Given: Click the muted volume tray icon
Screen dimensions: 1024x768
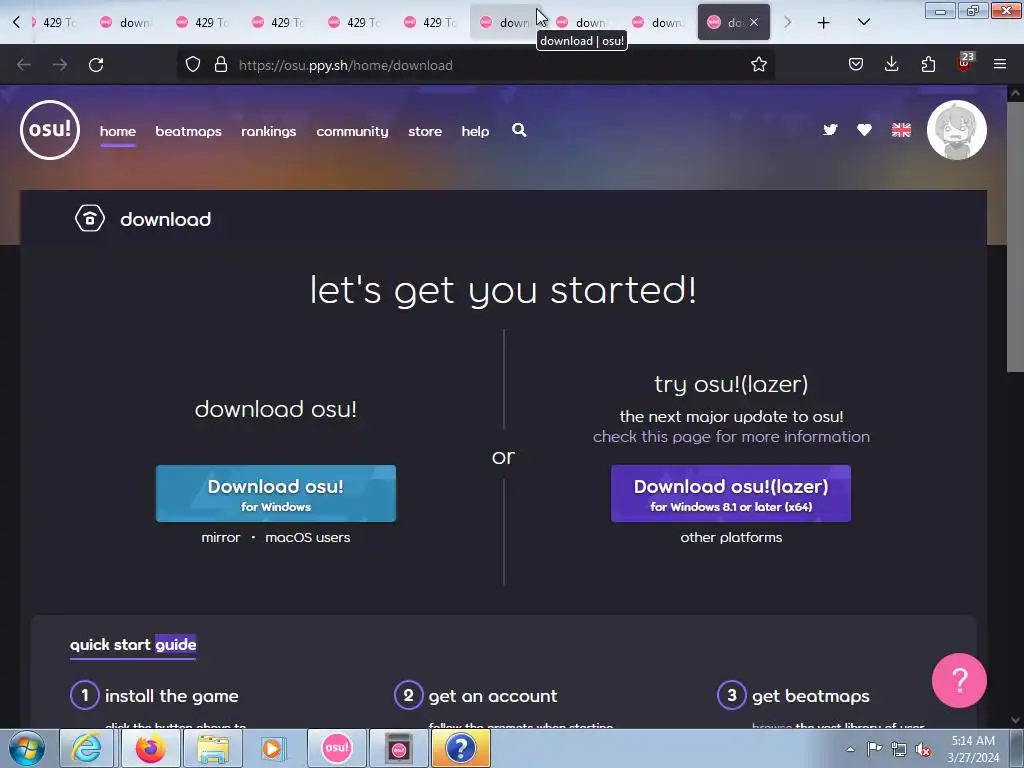Looking at the screenshot, I should [x=922, y=750].
